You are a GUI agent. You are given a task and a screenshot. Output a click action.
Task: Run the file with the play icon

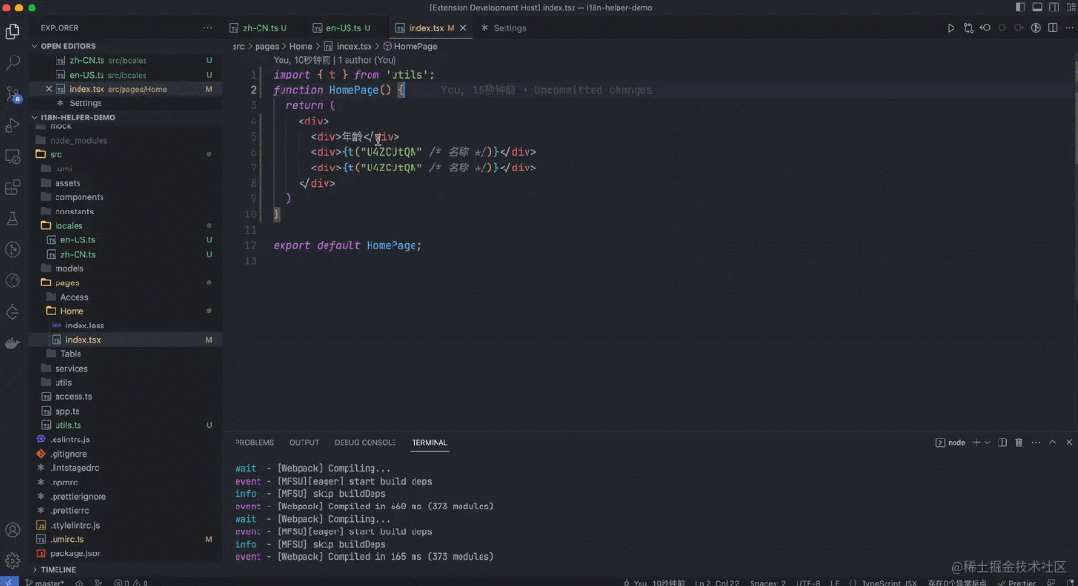[x=951, y=28]
